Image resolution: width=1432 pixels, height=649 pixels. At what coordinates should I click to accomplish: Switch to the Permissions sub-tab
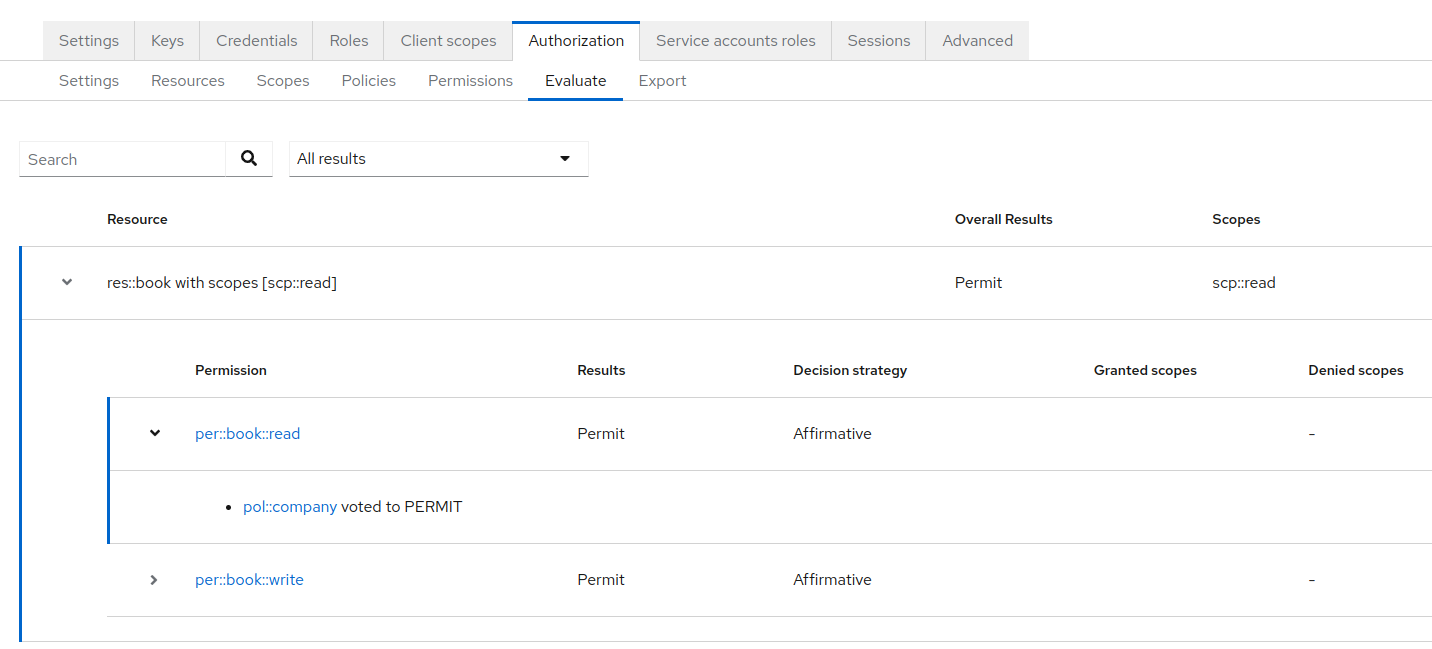(470, 81)
